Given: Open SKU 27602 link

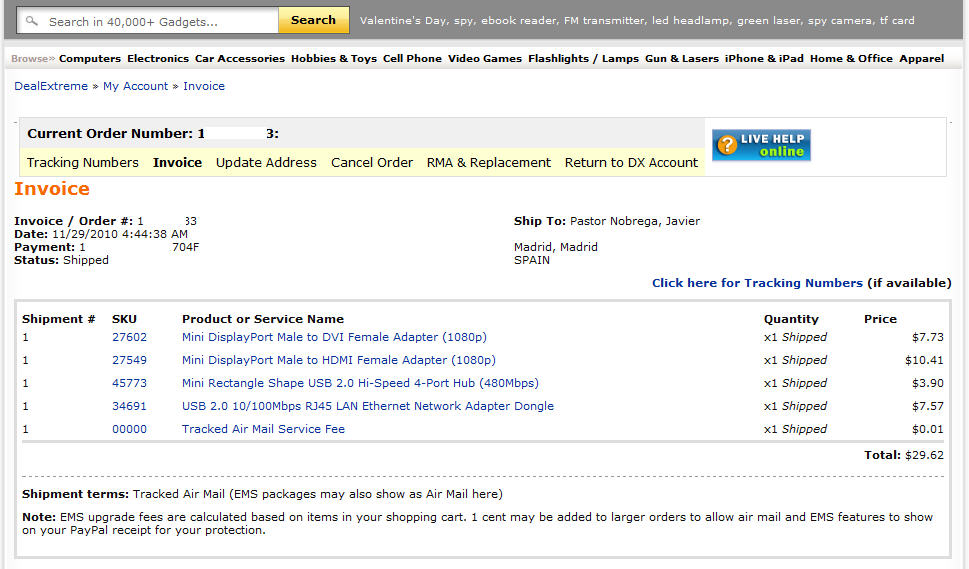Looking at the screenshot, I should tap(129, 337).
